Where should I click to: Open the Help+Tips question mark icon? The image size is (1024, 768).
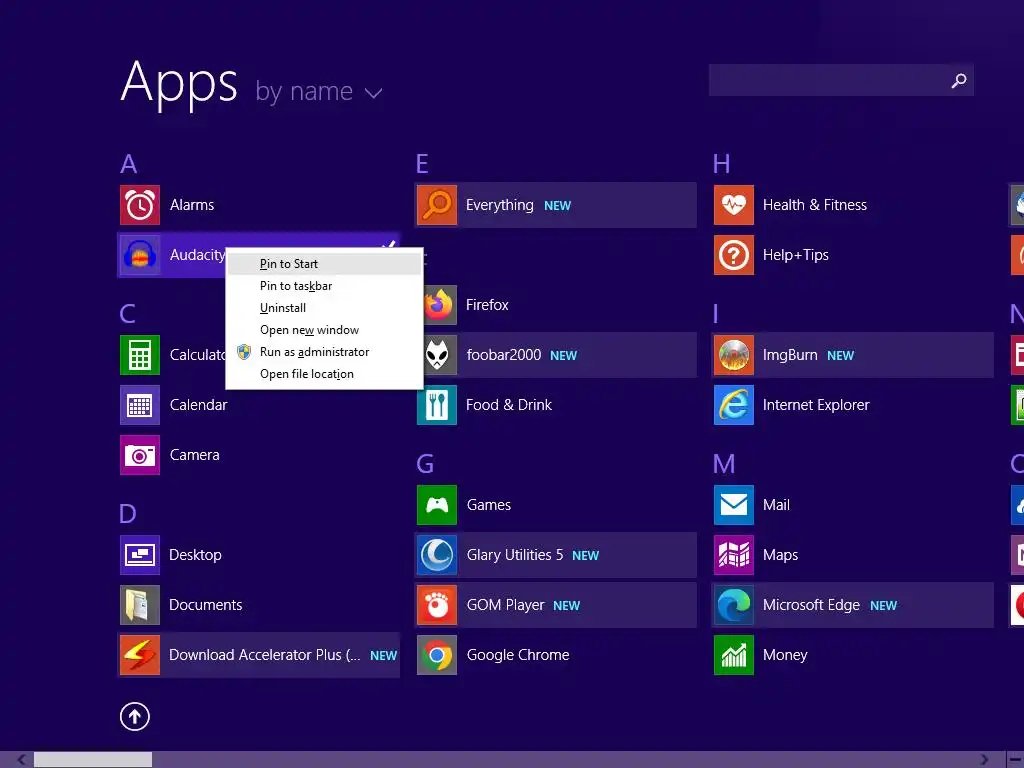[x=734, y=255]
